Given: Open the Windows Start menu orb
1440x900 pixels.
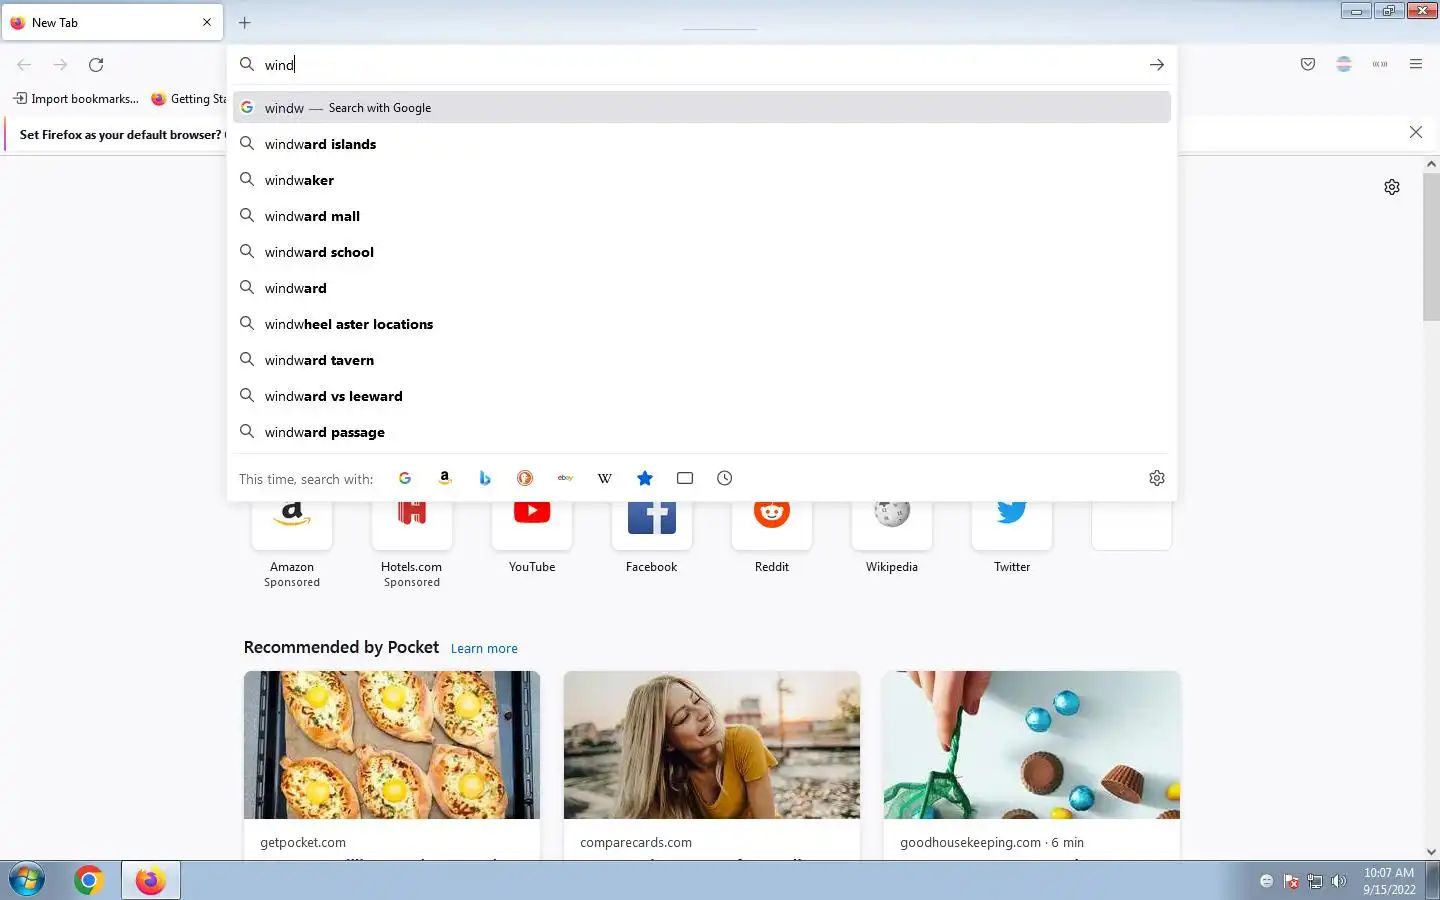Looking at the screenshot, I should [27, 880].
